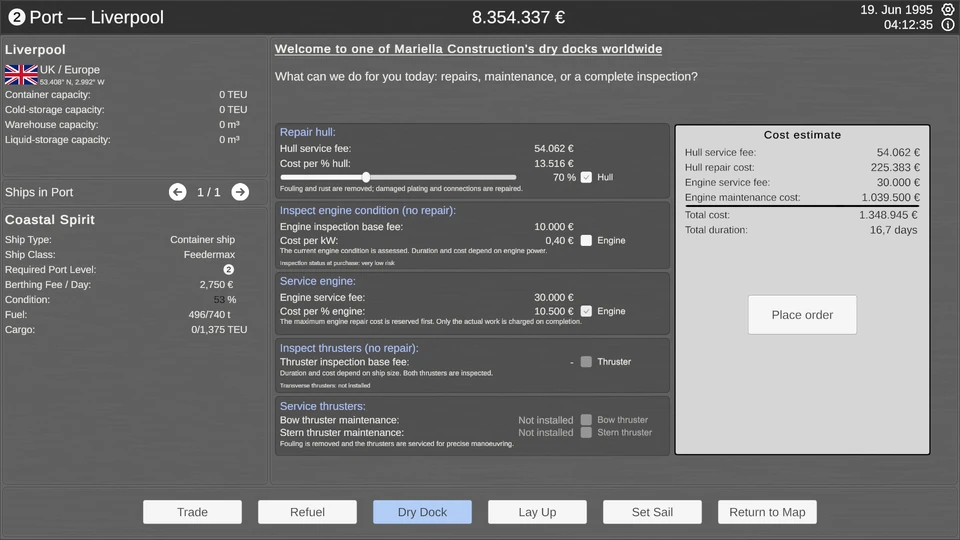Toggle the Hull repair checkbox
Screen dimensions: 960x540
click(586, 178)
